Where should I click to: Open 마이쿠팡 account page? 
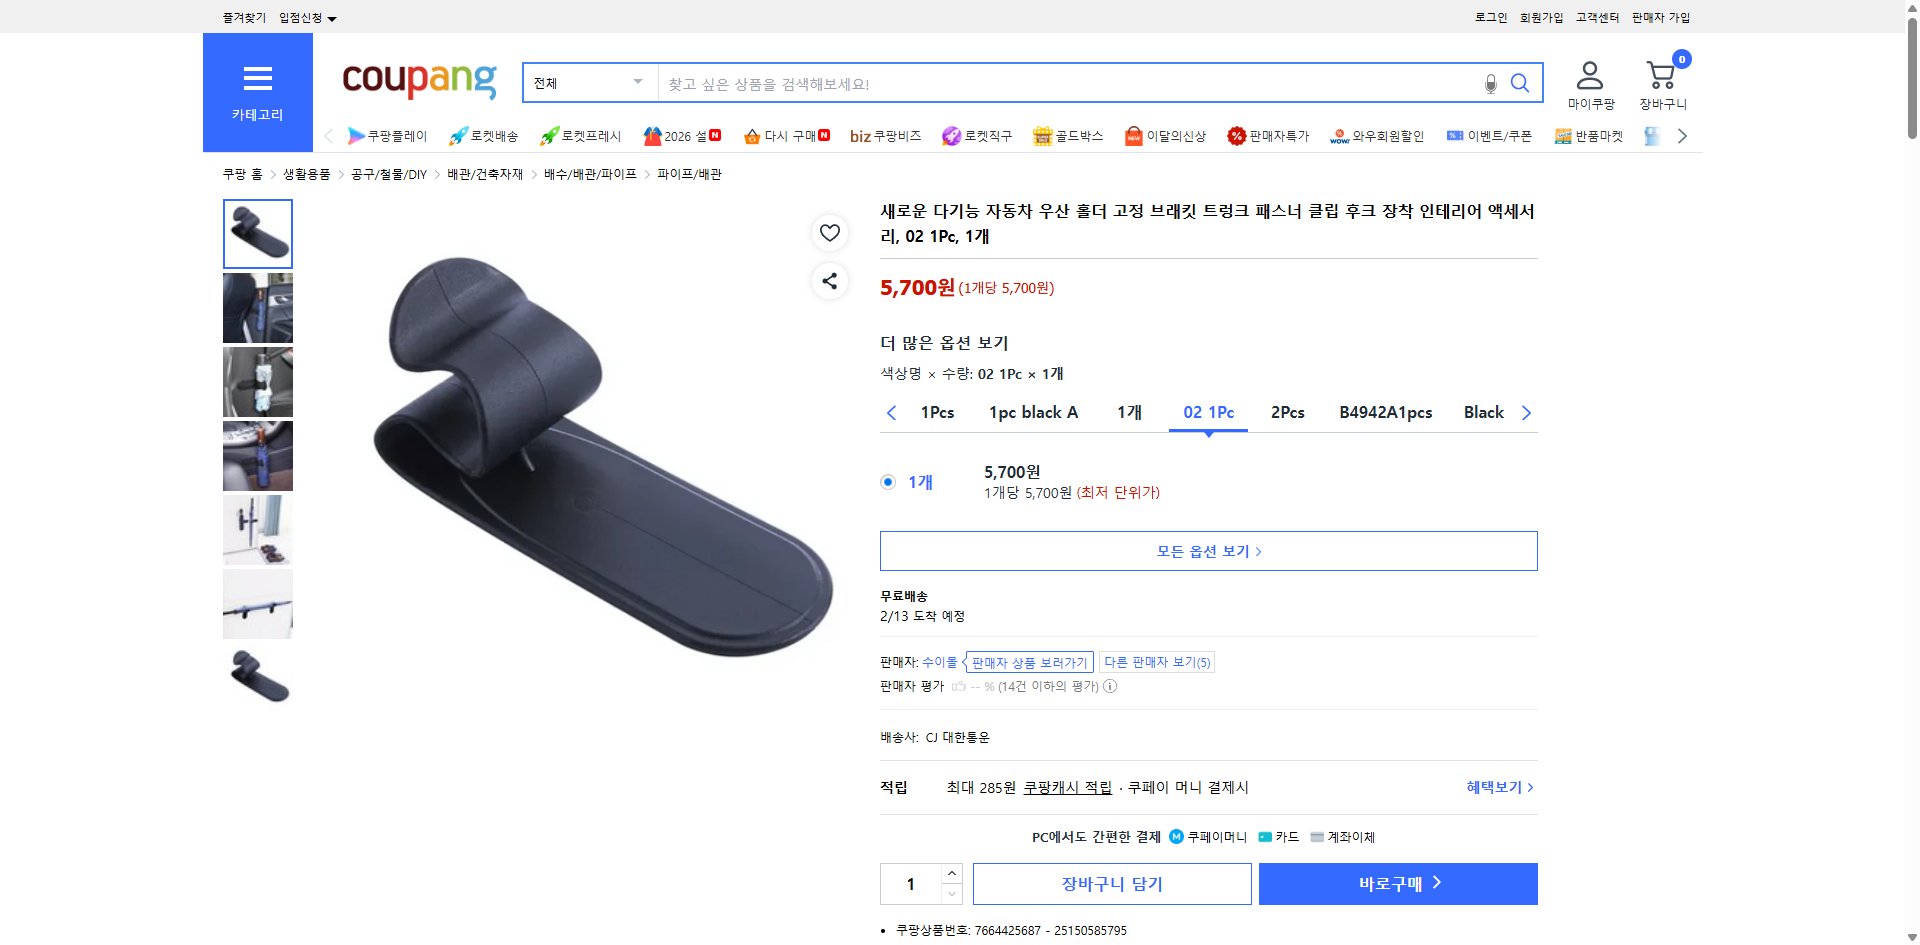[1588, 82]
